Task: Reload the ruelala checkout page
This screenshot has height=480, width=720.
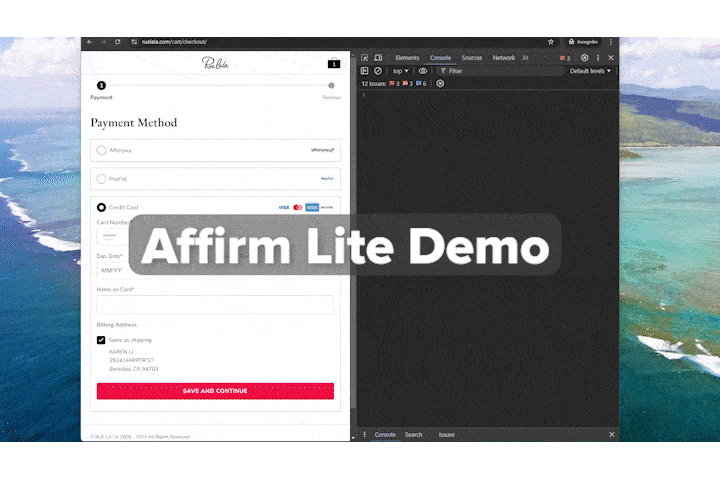Action: tap(118, 42)
